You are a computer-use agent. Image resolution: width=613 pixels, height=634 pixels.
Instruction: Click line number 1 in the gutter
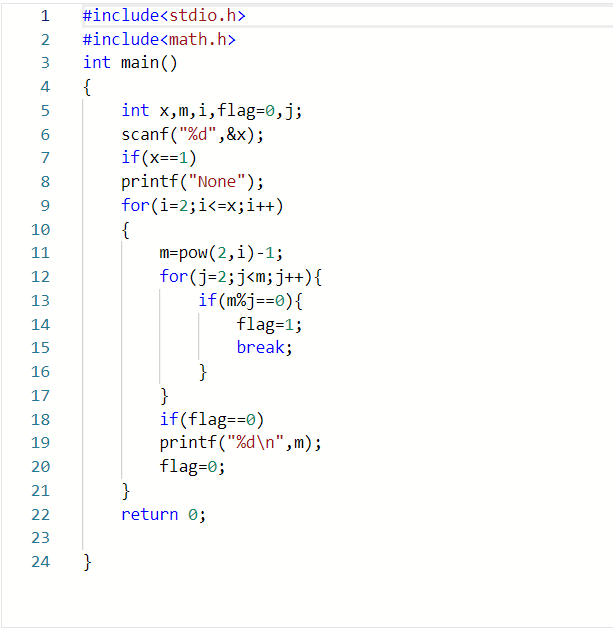45,16
